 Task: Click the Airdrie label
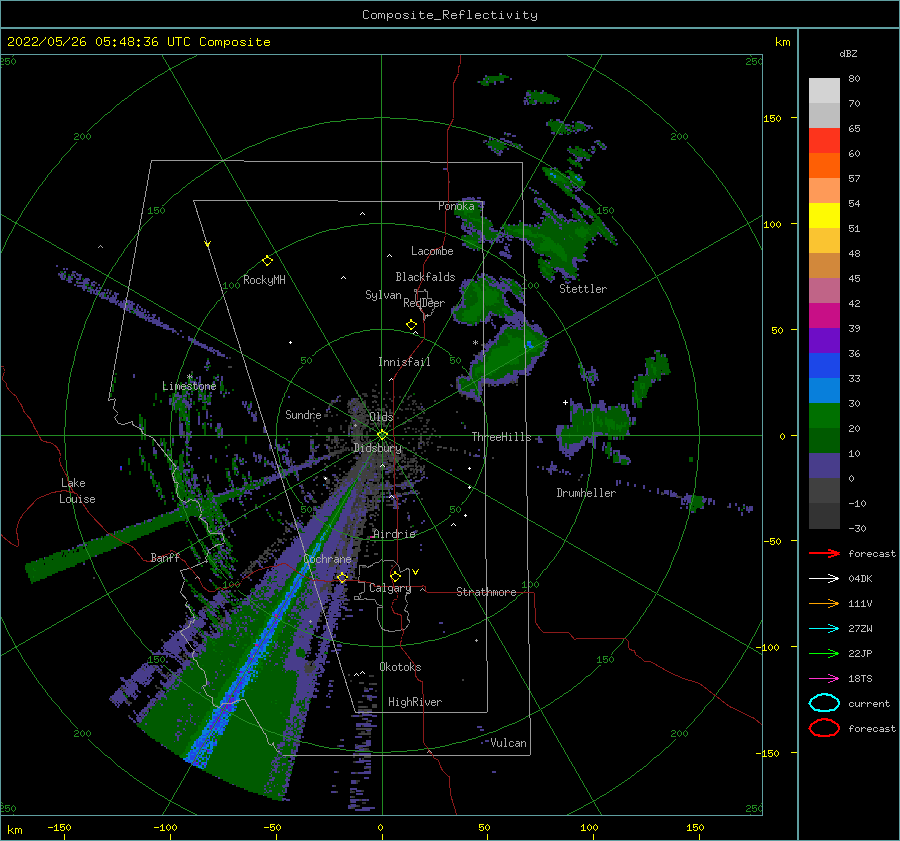tap(394, 534)
